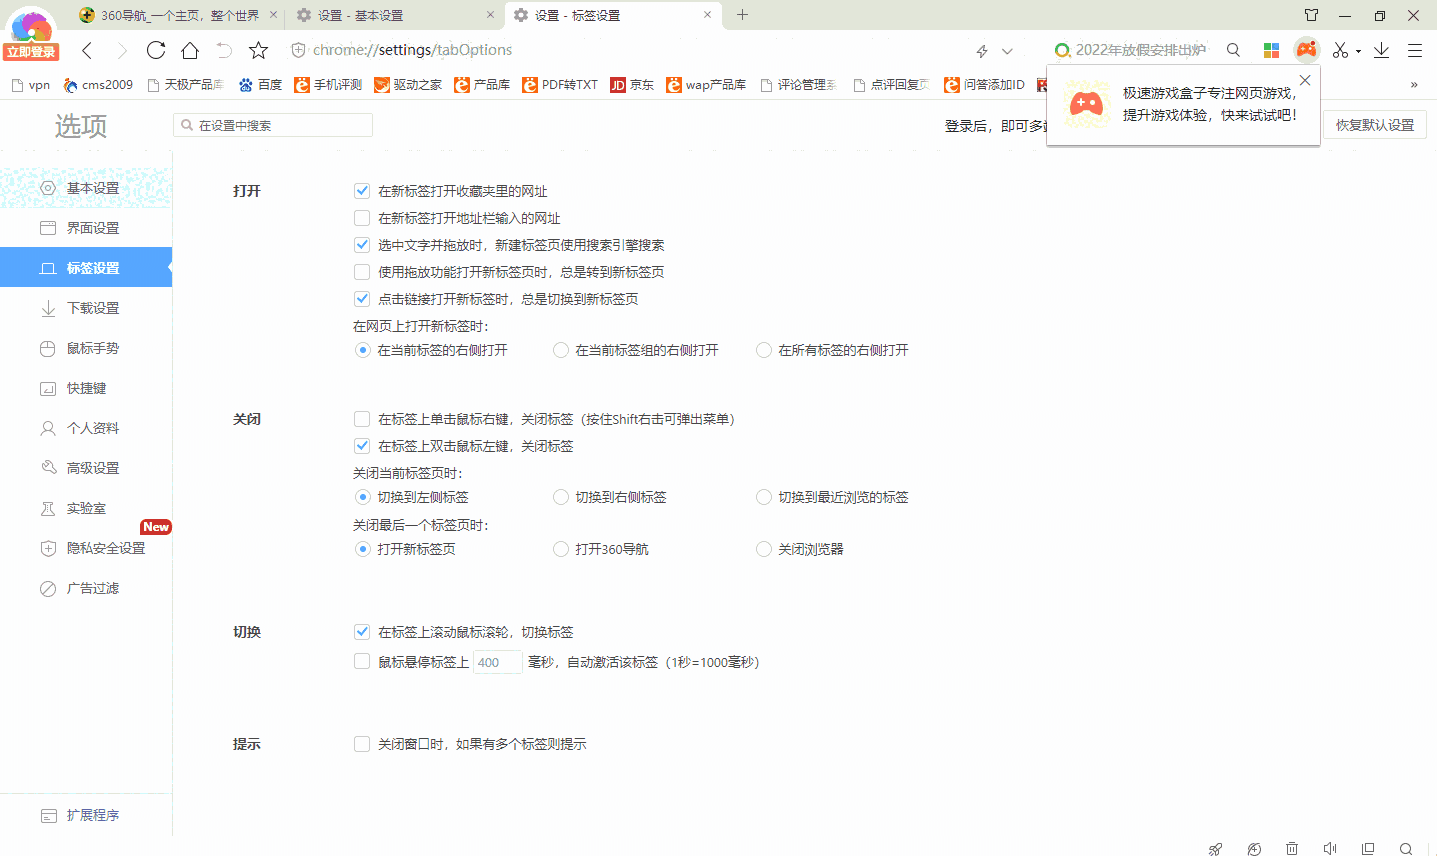The width and height of the screenshot is (1437, 856).
Task: Click the 立即登录 login button
Action: click(31, 52)
